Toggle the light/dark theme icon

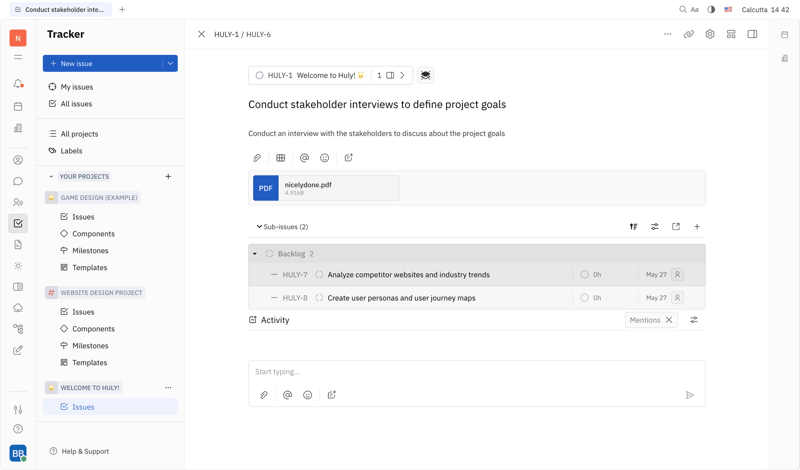pos(711,10)
